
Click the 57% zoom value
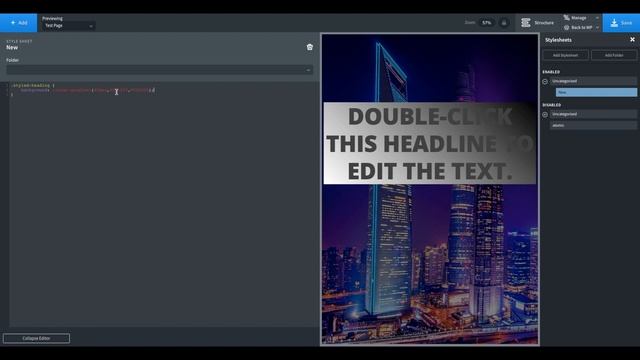(487, 23)
